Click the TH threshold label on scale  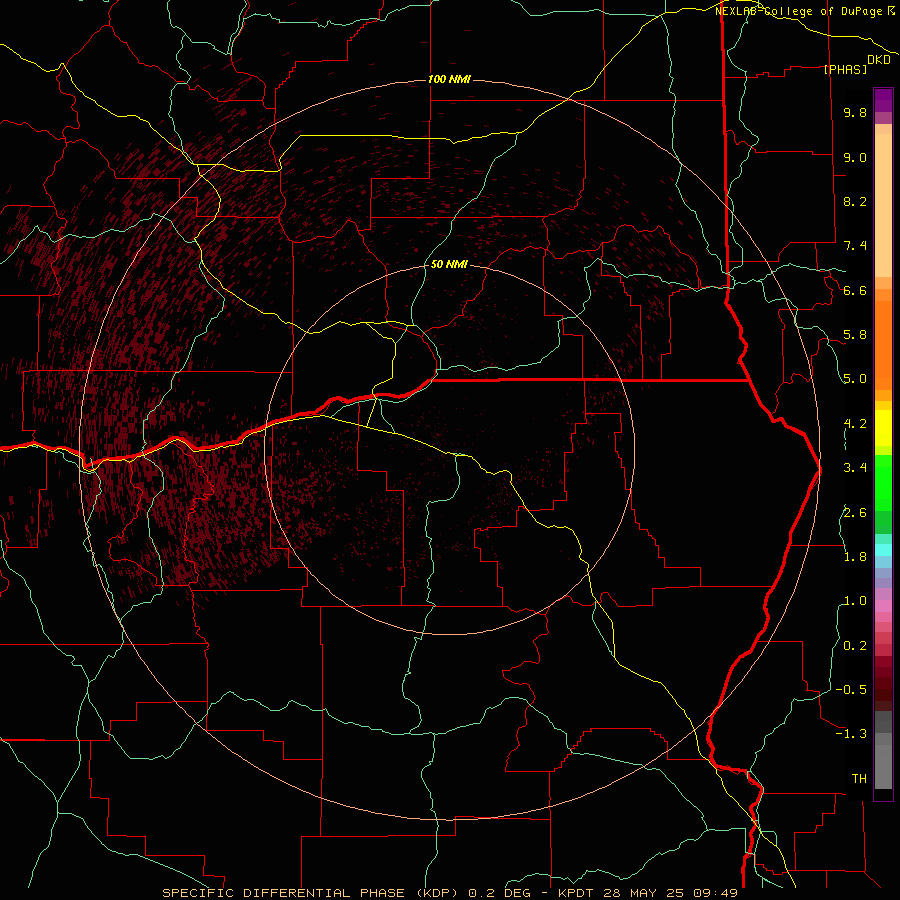[859, 779]
